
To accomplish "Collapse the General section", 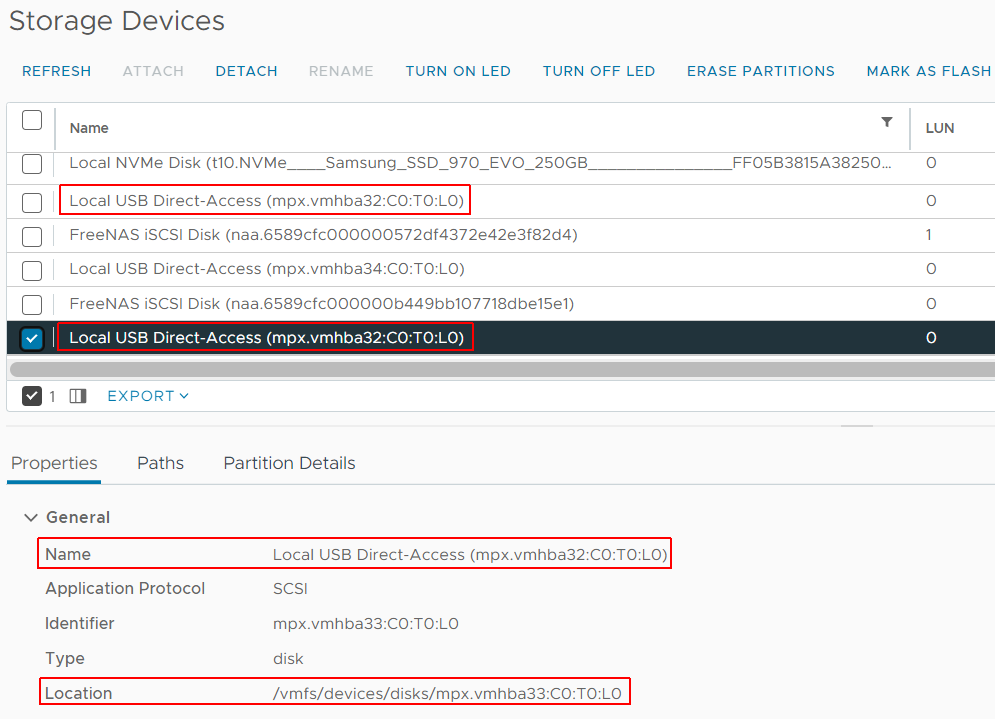I will pyautogui.click(x=31, y=517).
